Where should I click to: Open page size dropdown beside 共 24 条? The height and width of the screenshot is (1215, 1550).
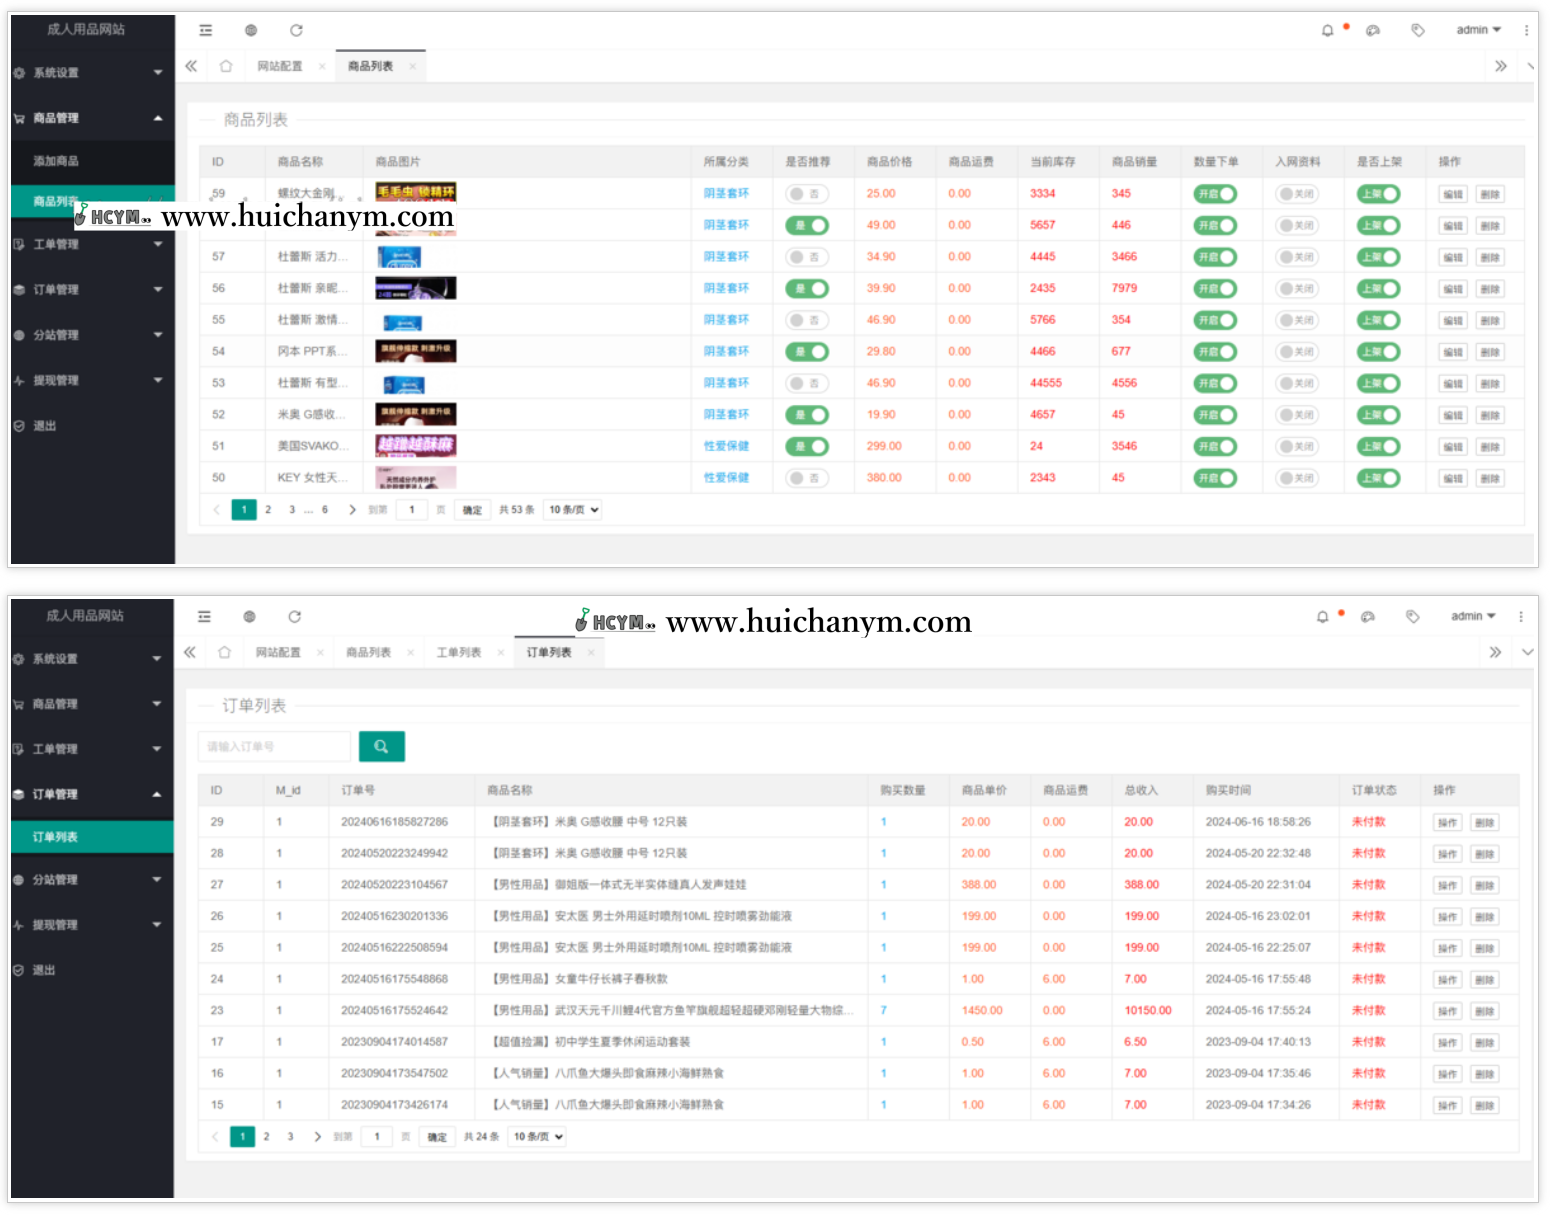[538, 1137]
